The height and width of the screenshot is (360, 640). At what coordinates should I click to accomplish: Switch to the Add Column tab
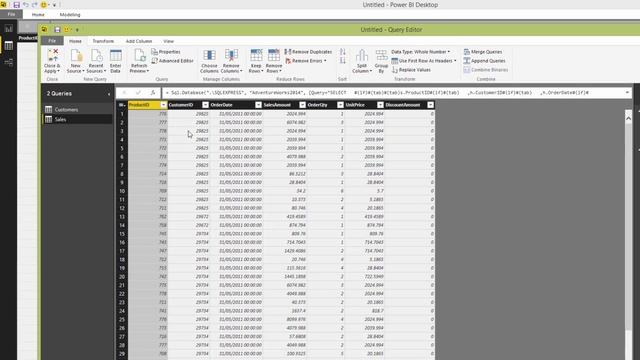[139, 41]
